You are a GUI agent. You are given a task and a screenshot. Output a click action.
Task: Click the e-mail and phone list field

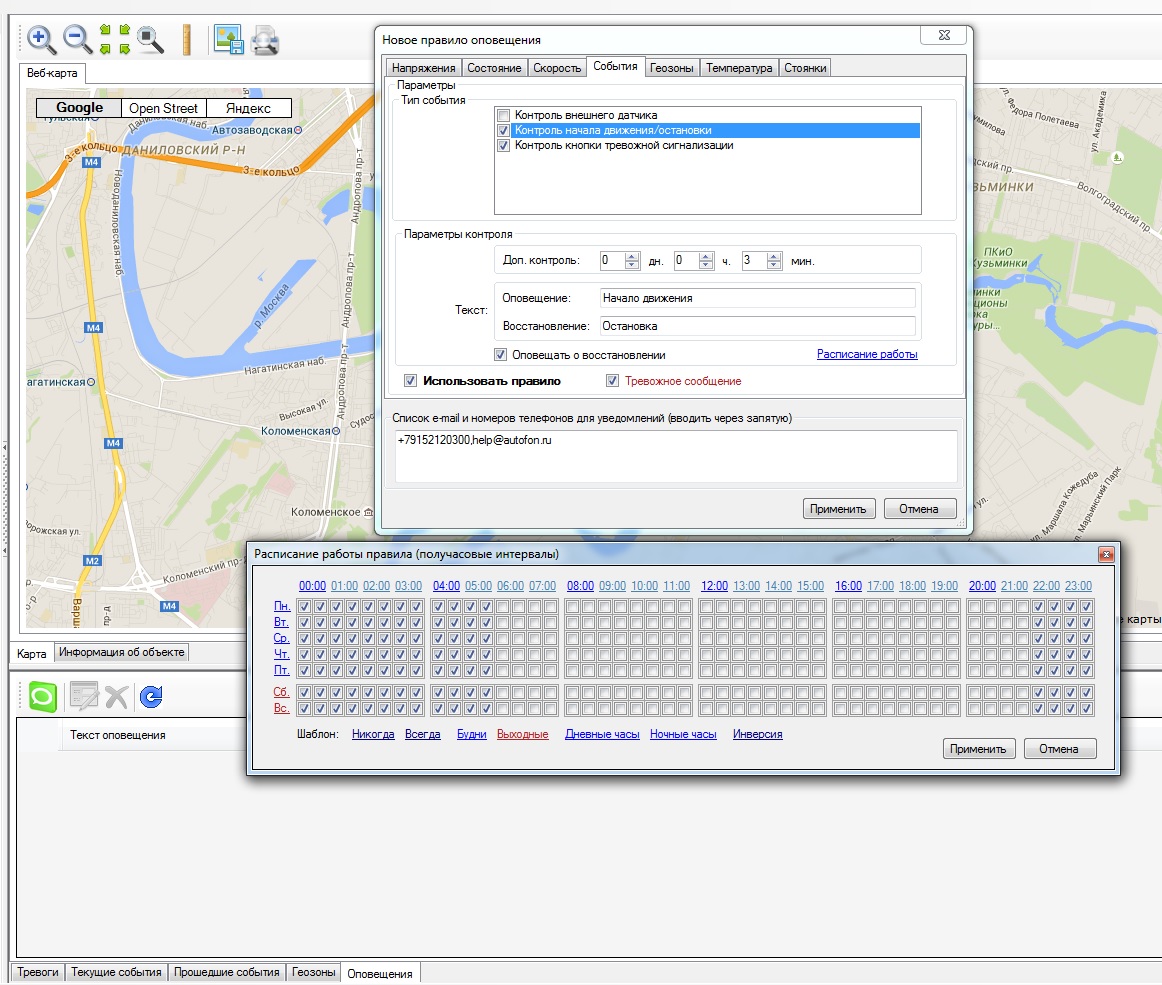pyautogui.click(x=675, y=455)
